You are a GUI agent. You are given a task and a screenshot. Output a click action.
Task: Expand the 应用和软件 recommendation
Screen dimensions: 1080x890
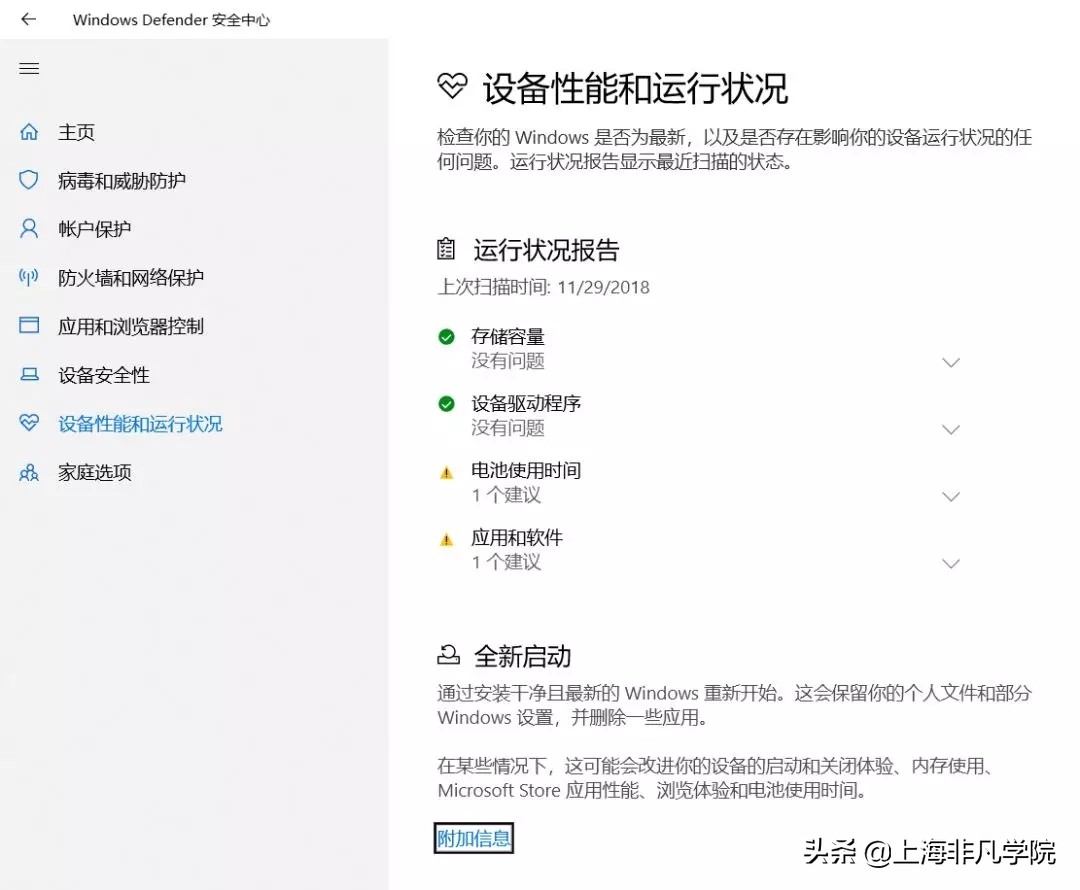click(x=951, y=563)
